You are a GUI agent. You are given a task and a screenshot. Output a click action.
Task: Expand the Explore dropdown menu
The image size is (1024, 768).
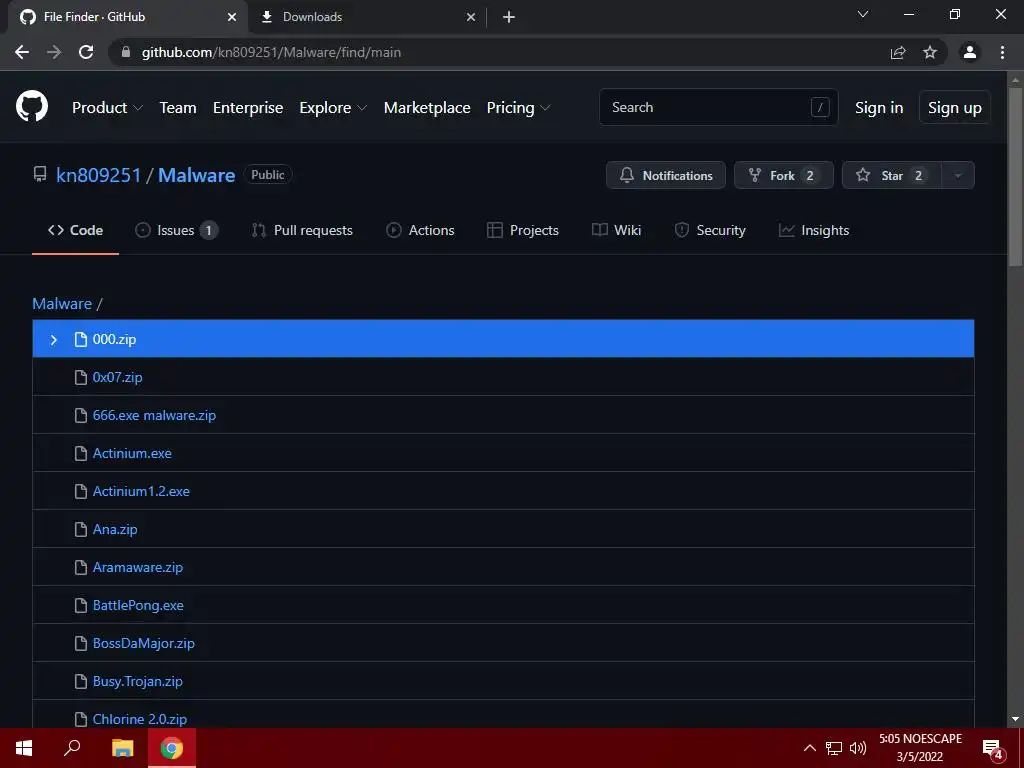(333, 108)
